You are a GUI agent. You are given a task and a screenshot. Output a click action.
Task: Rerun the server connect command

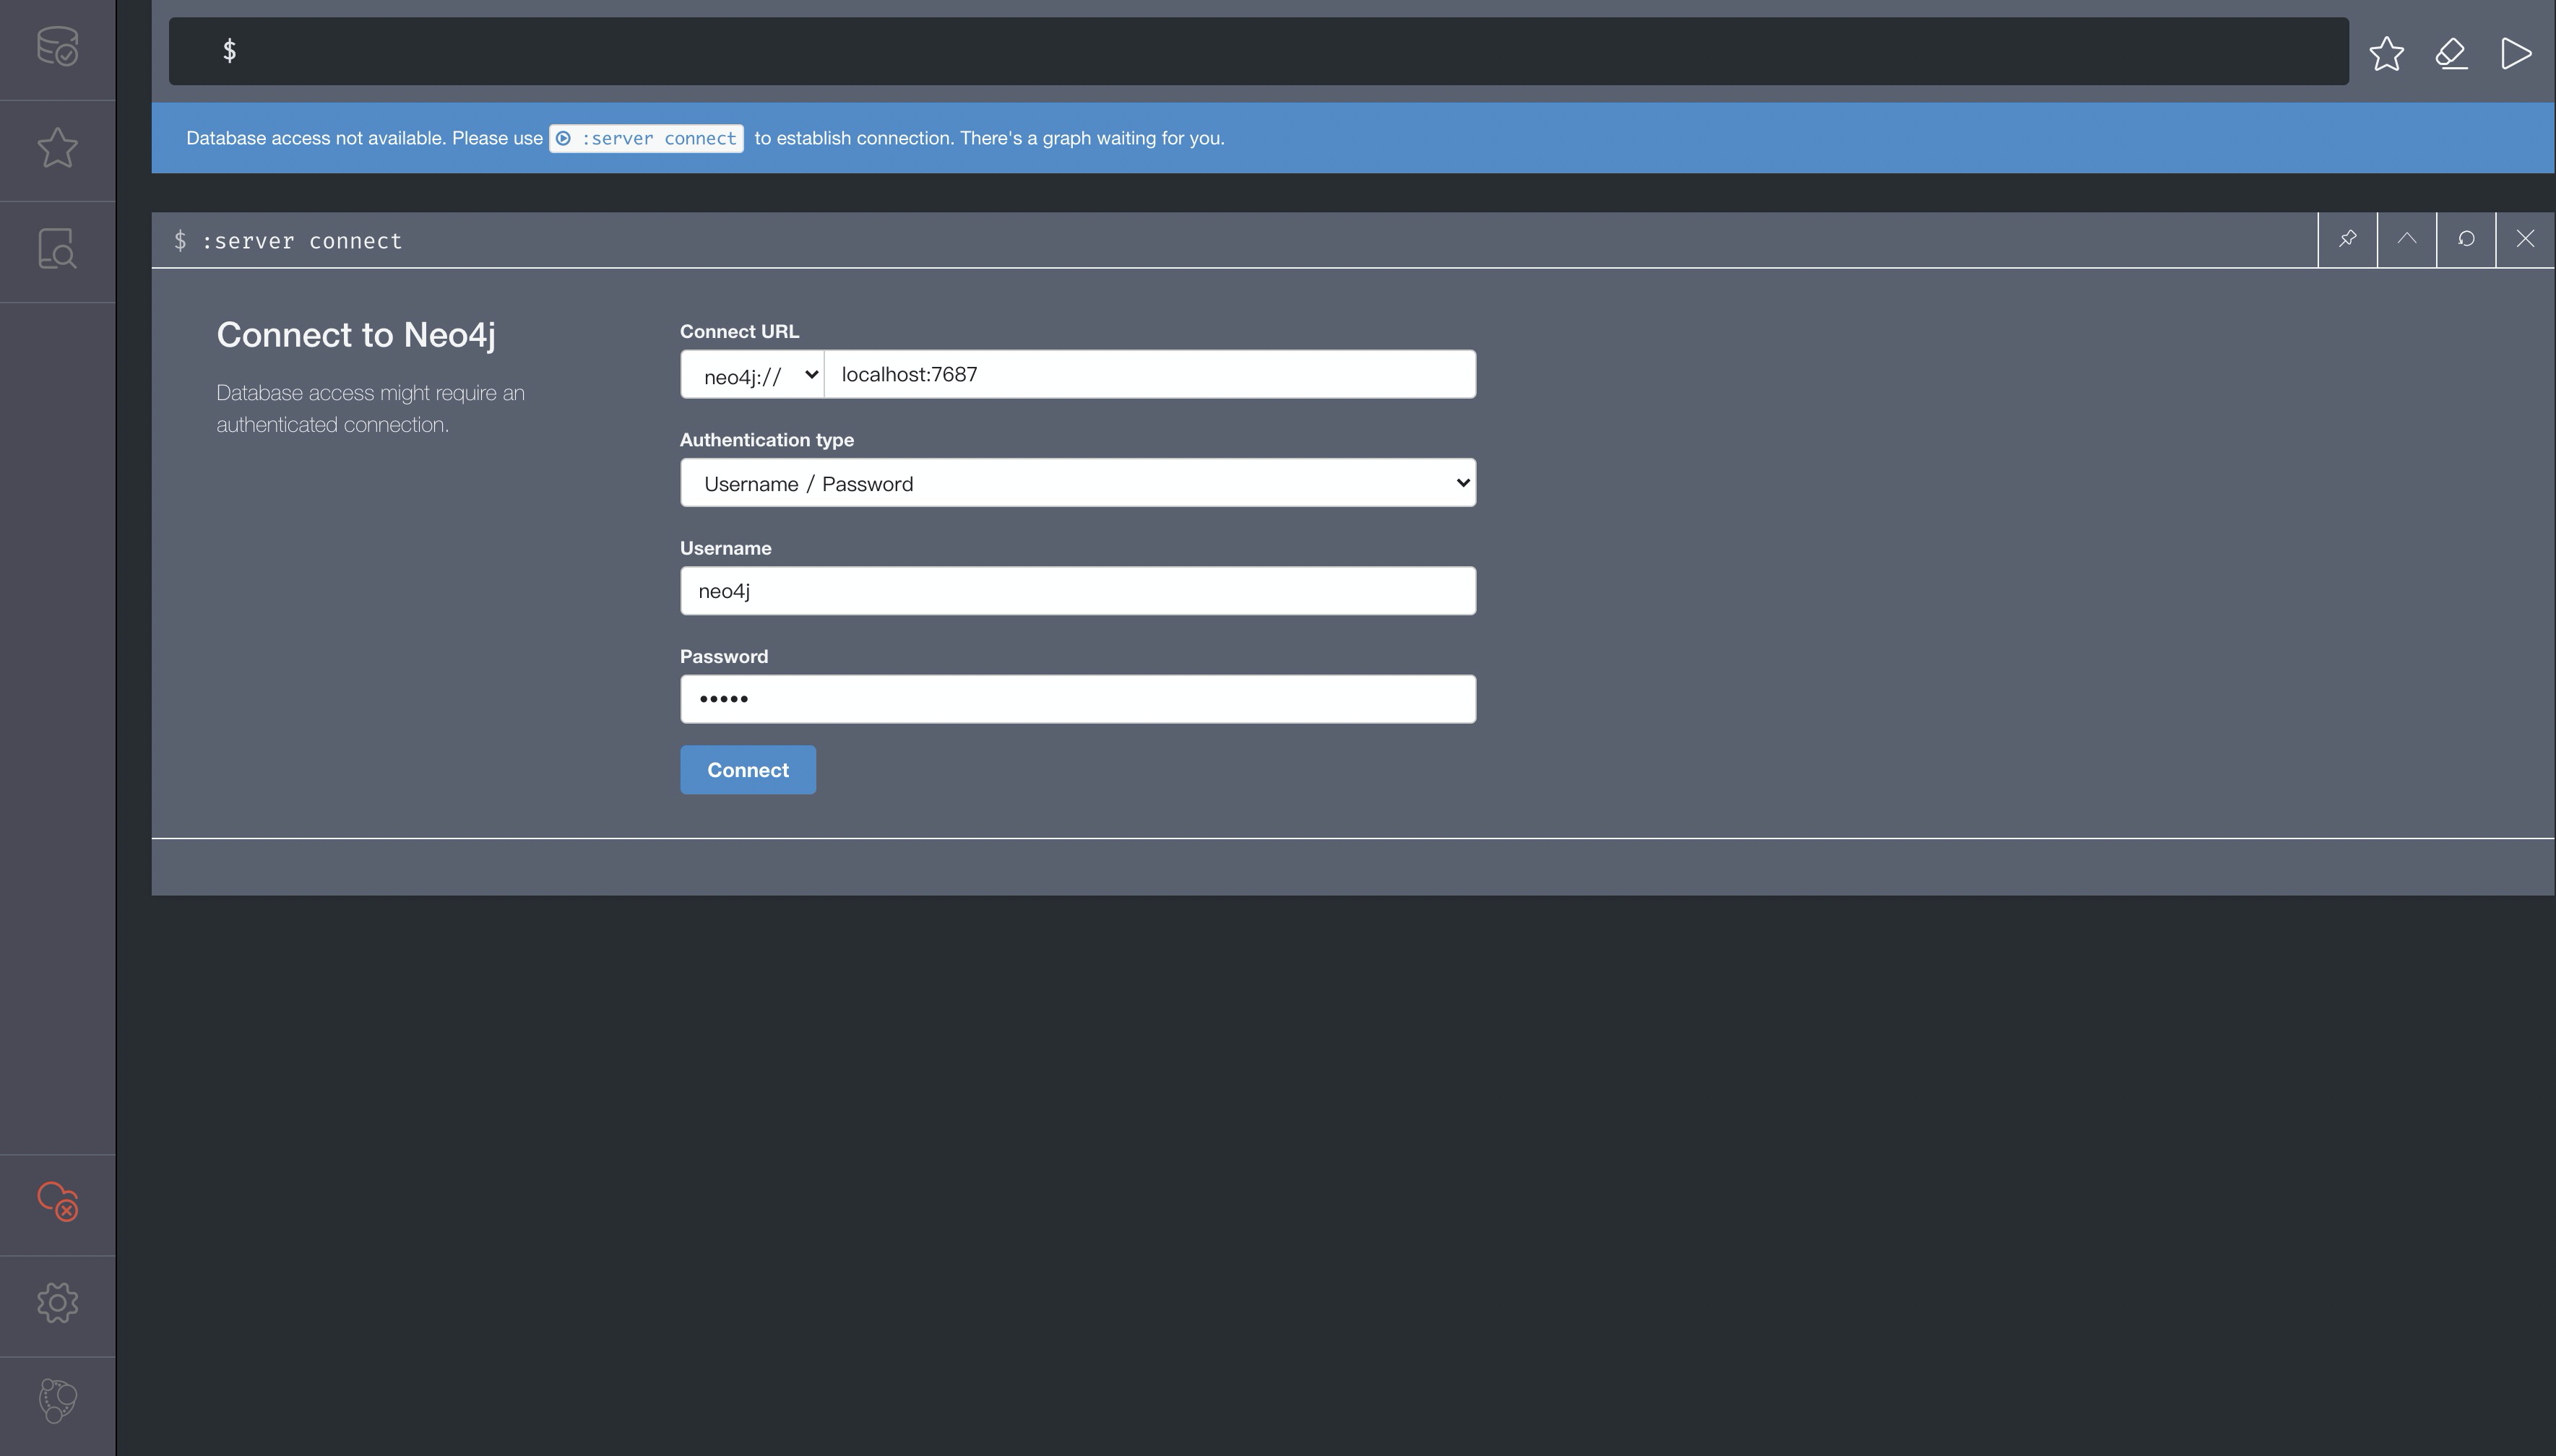click(2466, 239)
